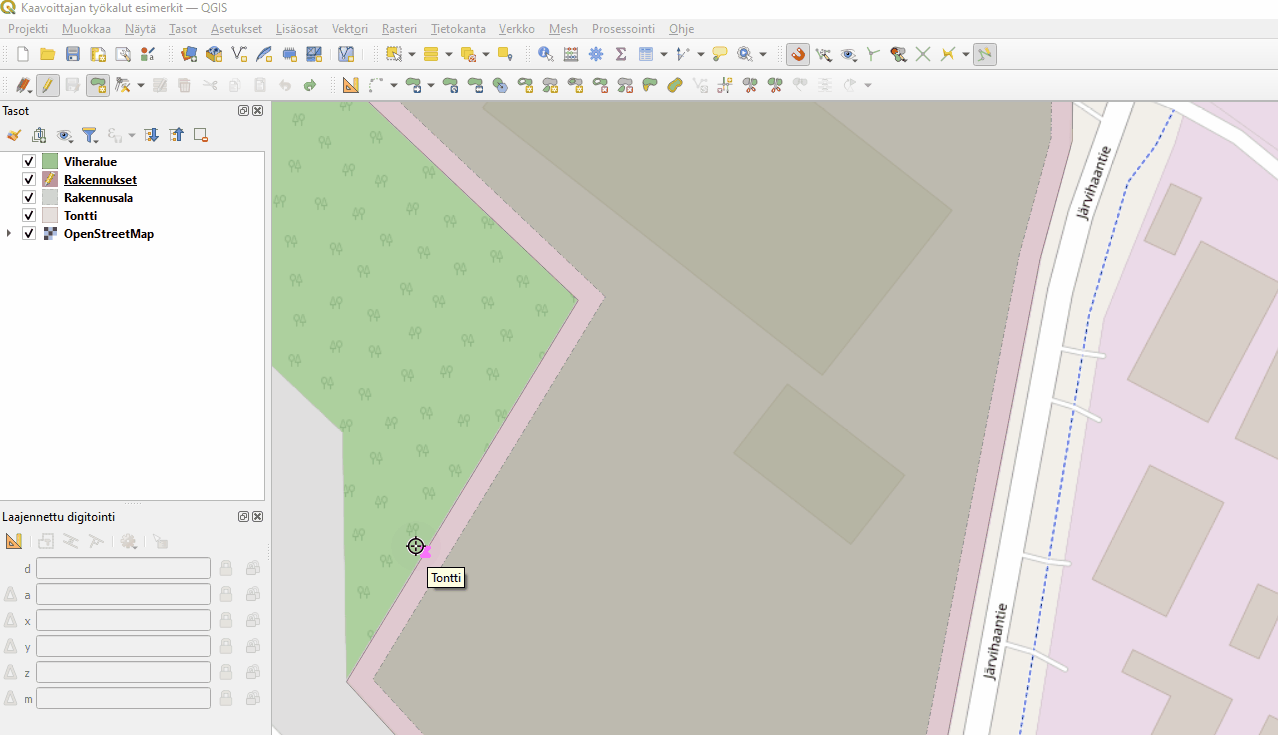Click the remove layer icon in Tasot
Image resolution: width=1278 pixels, height=735 pixels.
(x=201, y=135)
